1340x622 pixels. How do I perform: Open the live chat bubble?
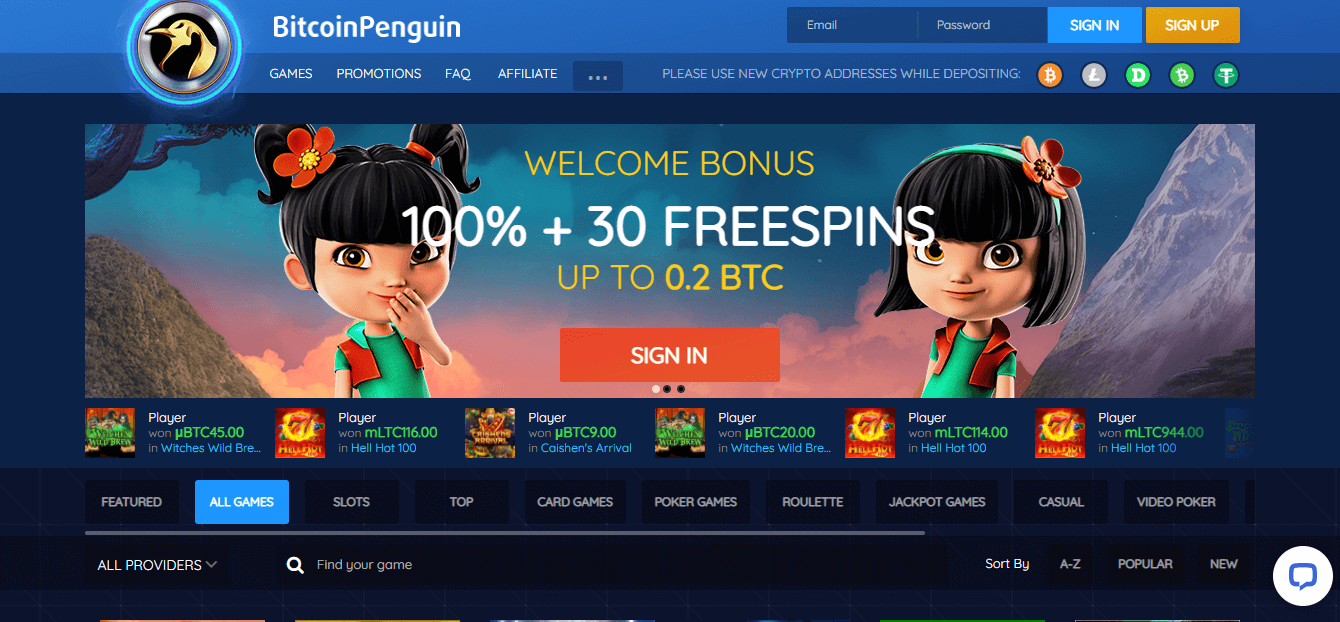click(x=1302, y=575)
